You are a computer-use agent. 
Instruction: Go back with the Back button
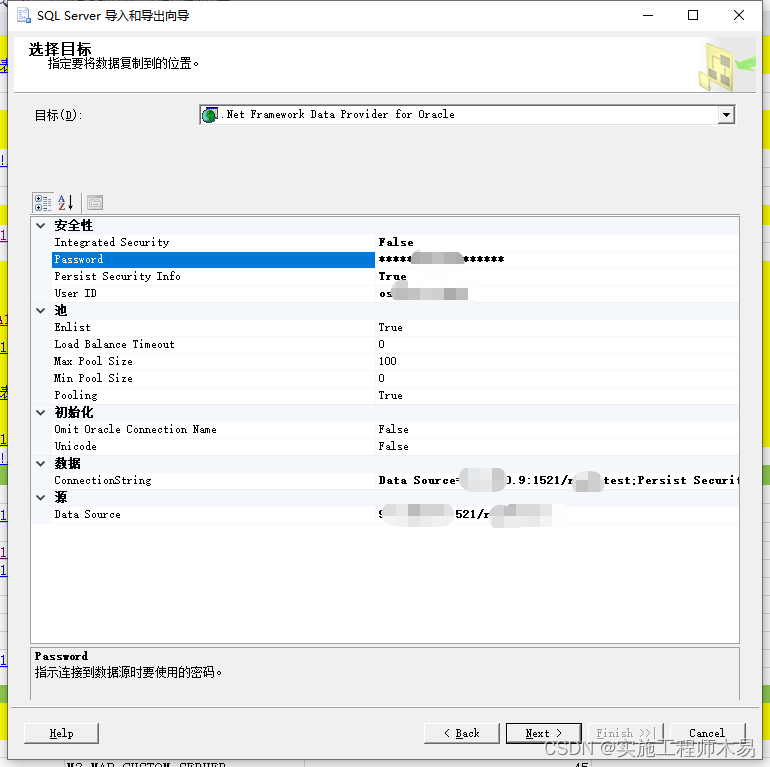pos(462,733)
